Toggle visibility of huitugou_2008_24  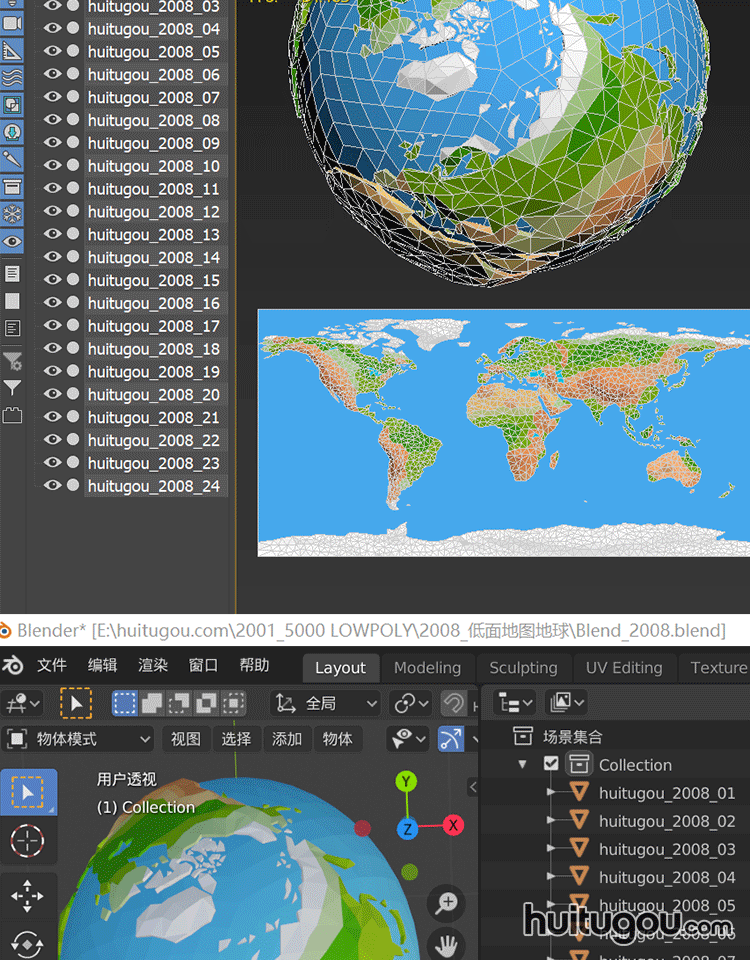(x=52, y=486)
